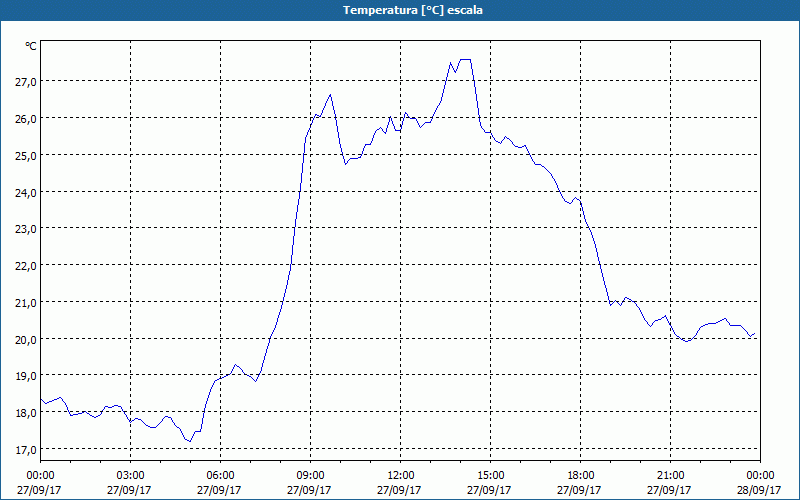This screenshot has height=500, width=800.
Task: Click the 24,0 y-axis label
Action: (x=26, y=192)
